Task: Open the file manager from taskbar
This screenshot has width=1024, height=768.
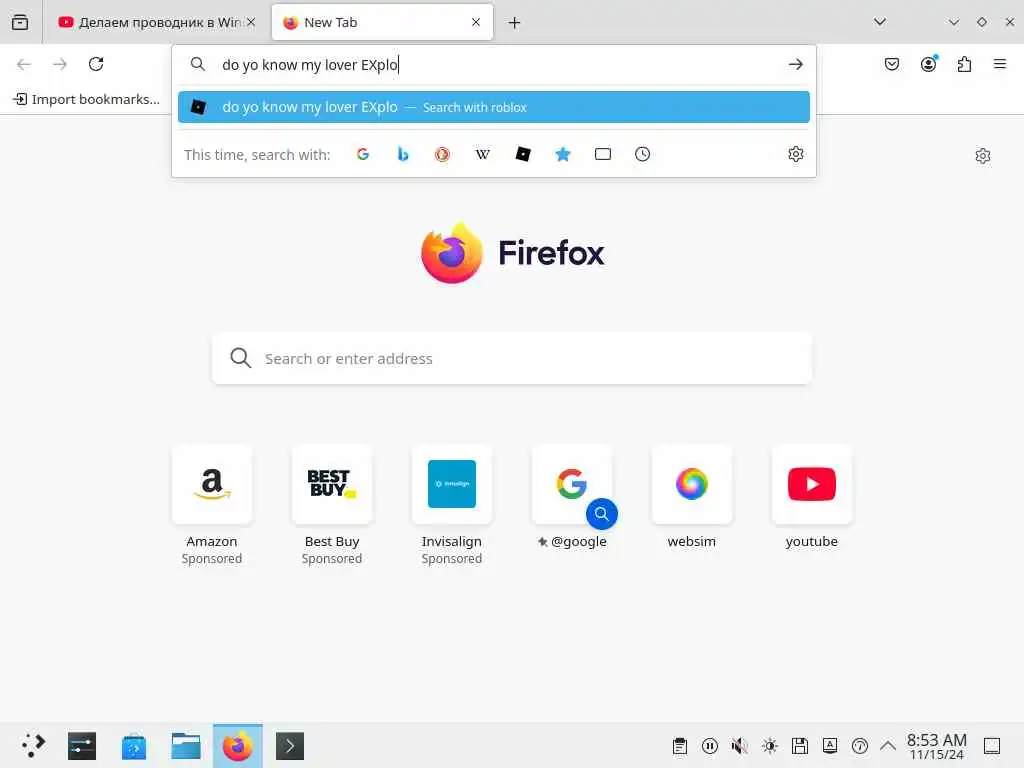Action: (185, 746)
